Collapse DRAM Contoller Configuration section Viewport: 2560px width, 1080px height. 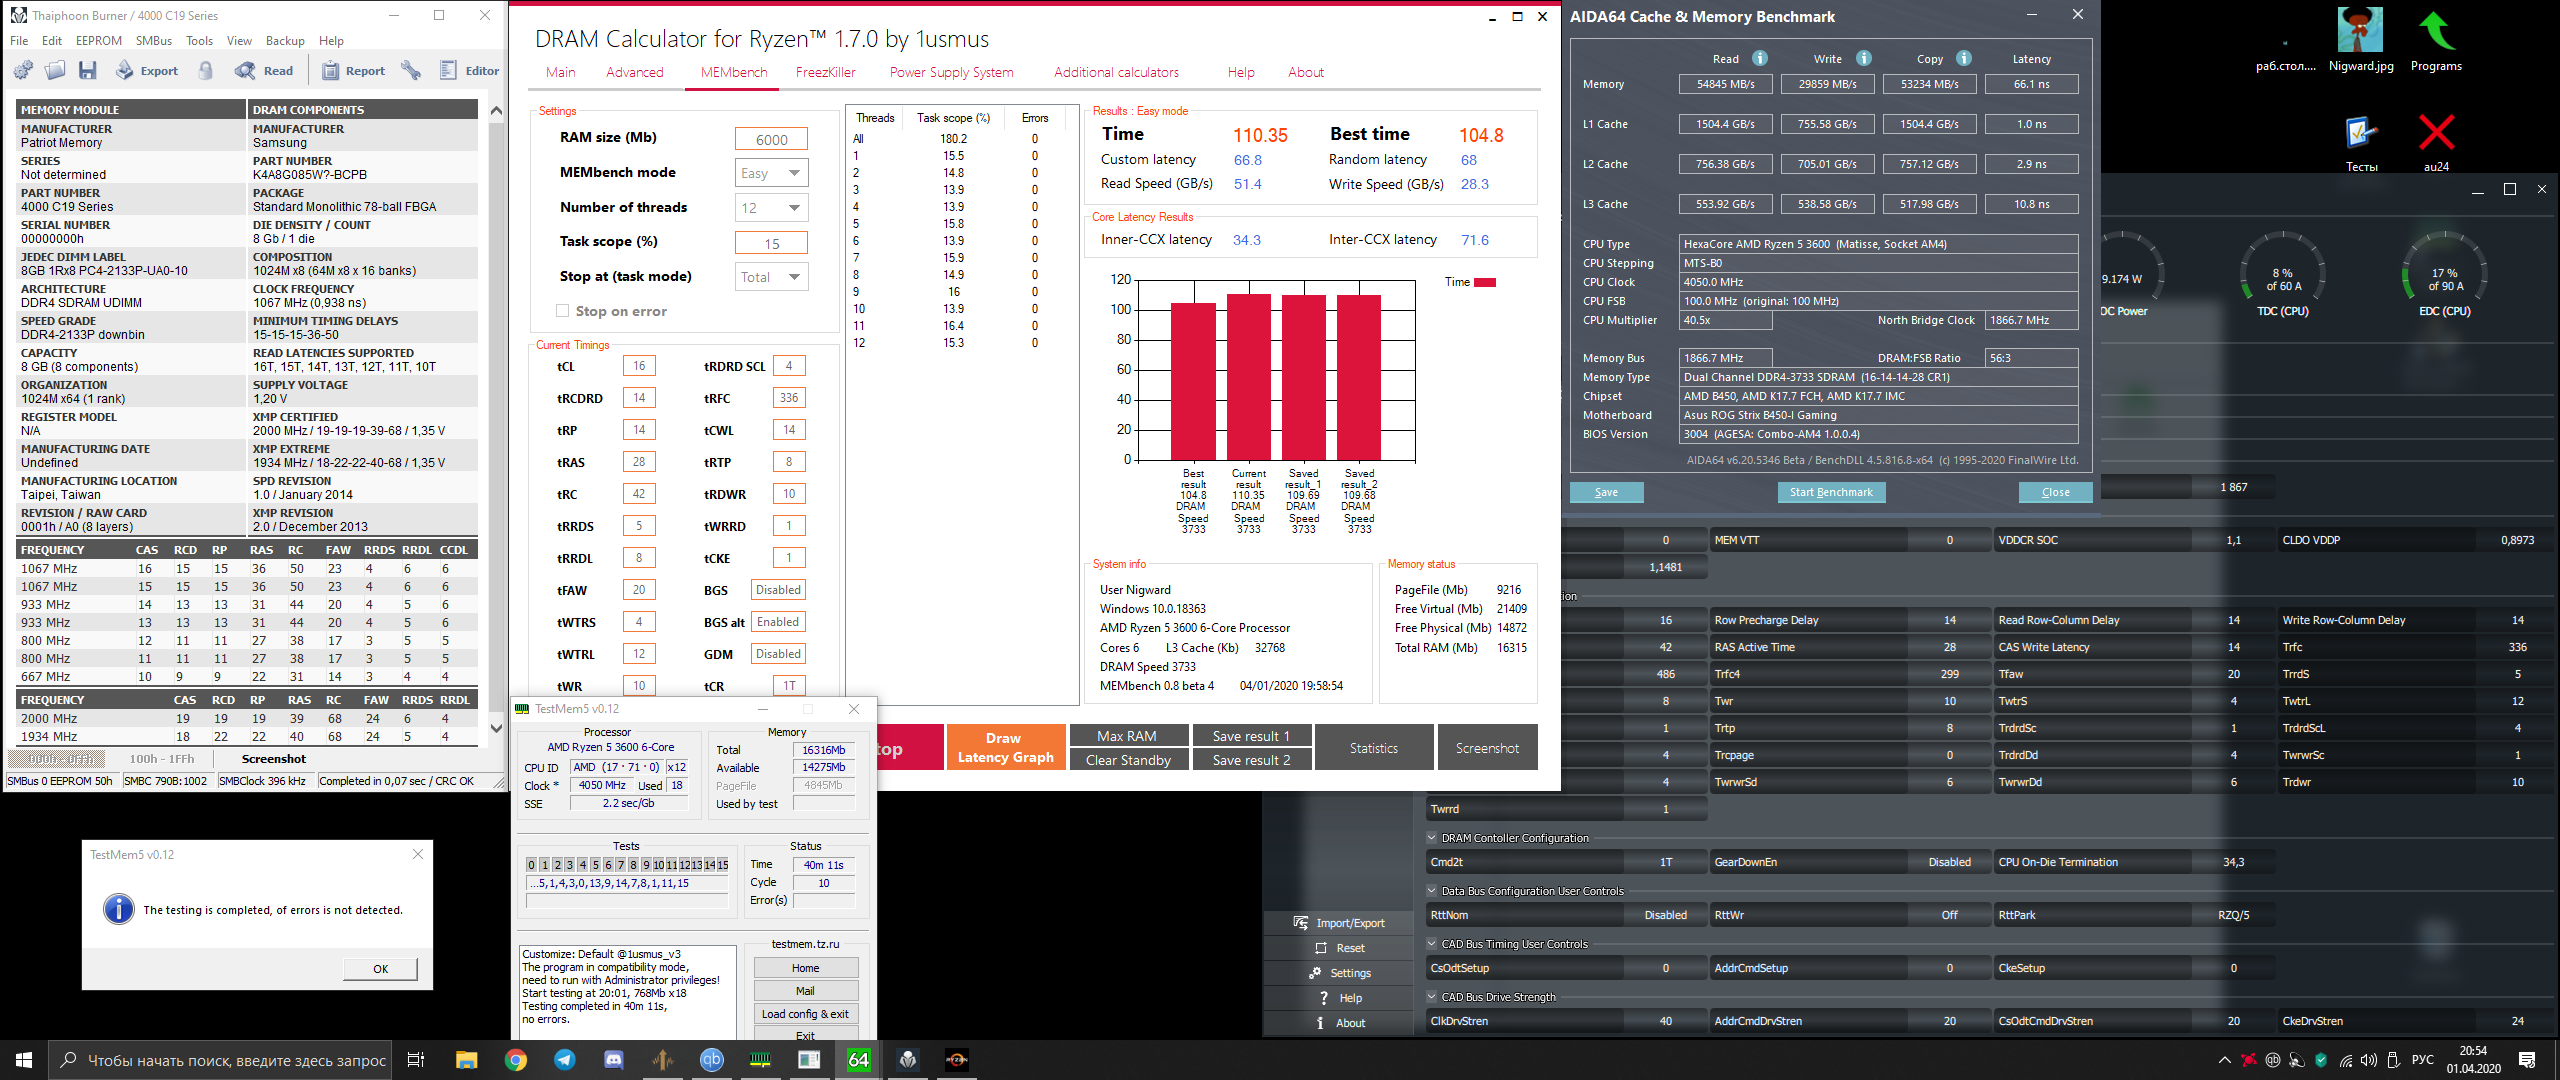[x=1432, y=838]
